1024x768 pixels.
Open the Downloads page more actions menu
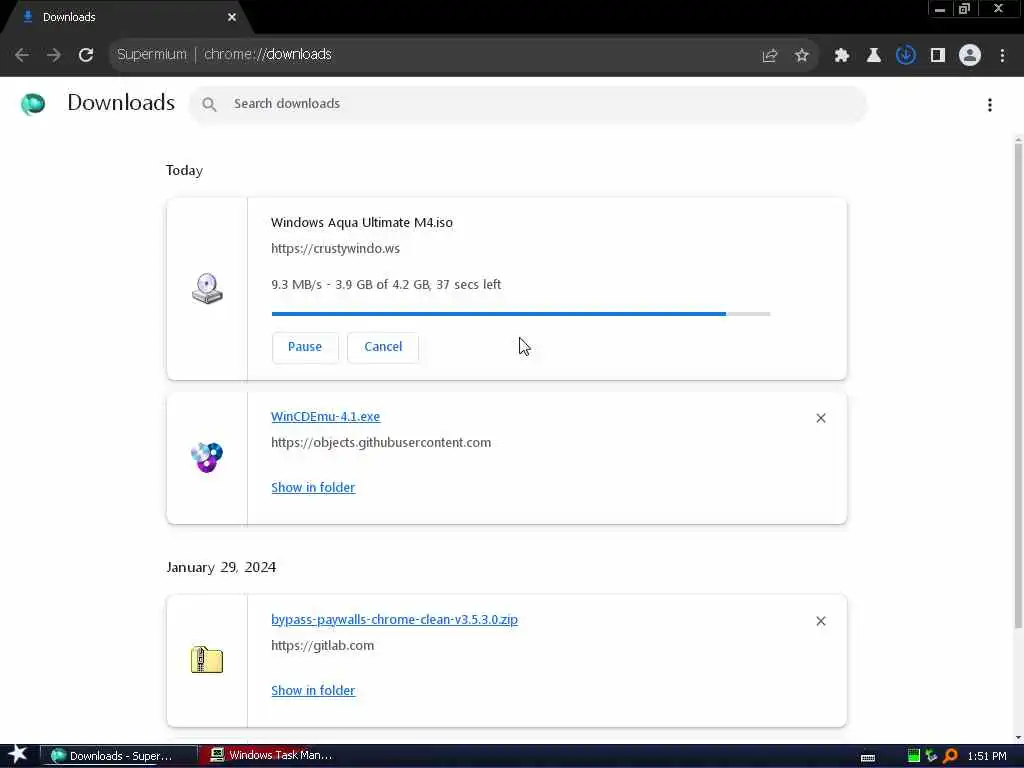[x=990, y=104]
